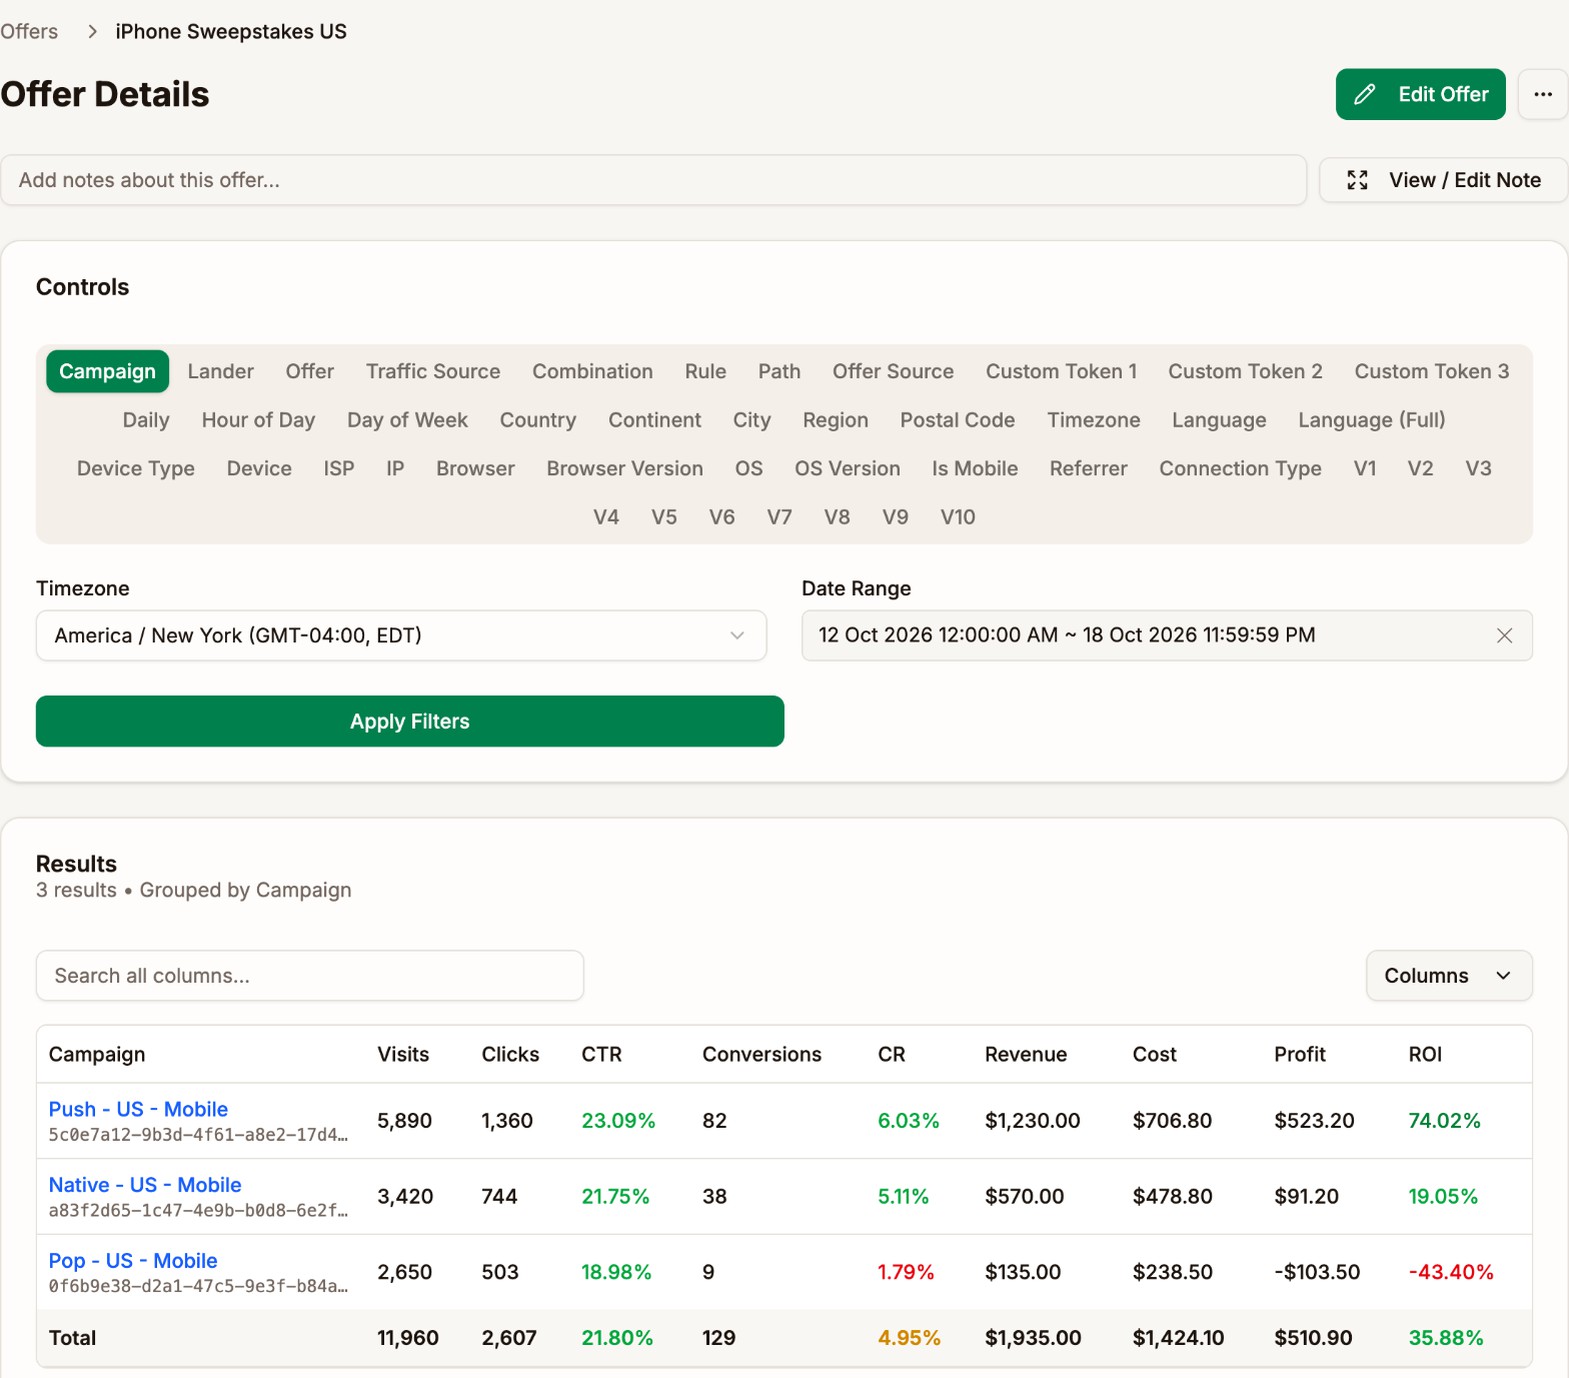Open the Columns dropdown
The image size is (1569, 1378).
[x=1448, y=976]
